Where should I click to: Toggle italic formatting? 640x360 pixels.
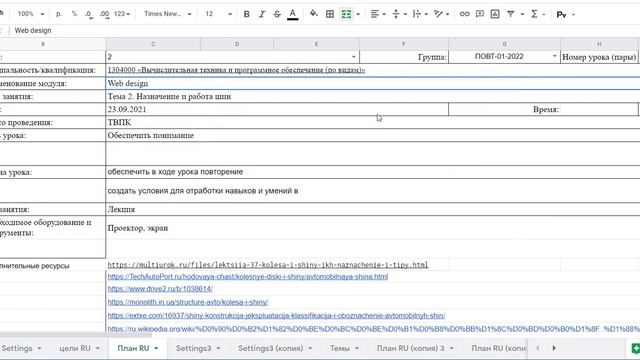coord(262,14)
